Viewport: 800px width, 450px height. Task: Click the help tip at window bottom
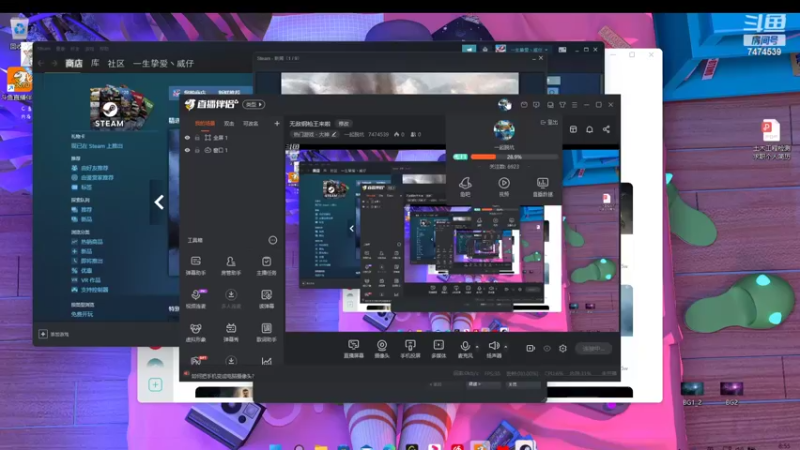[x=220, y=376]
